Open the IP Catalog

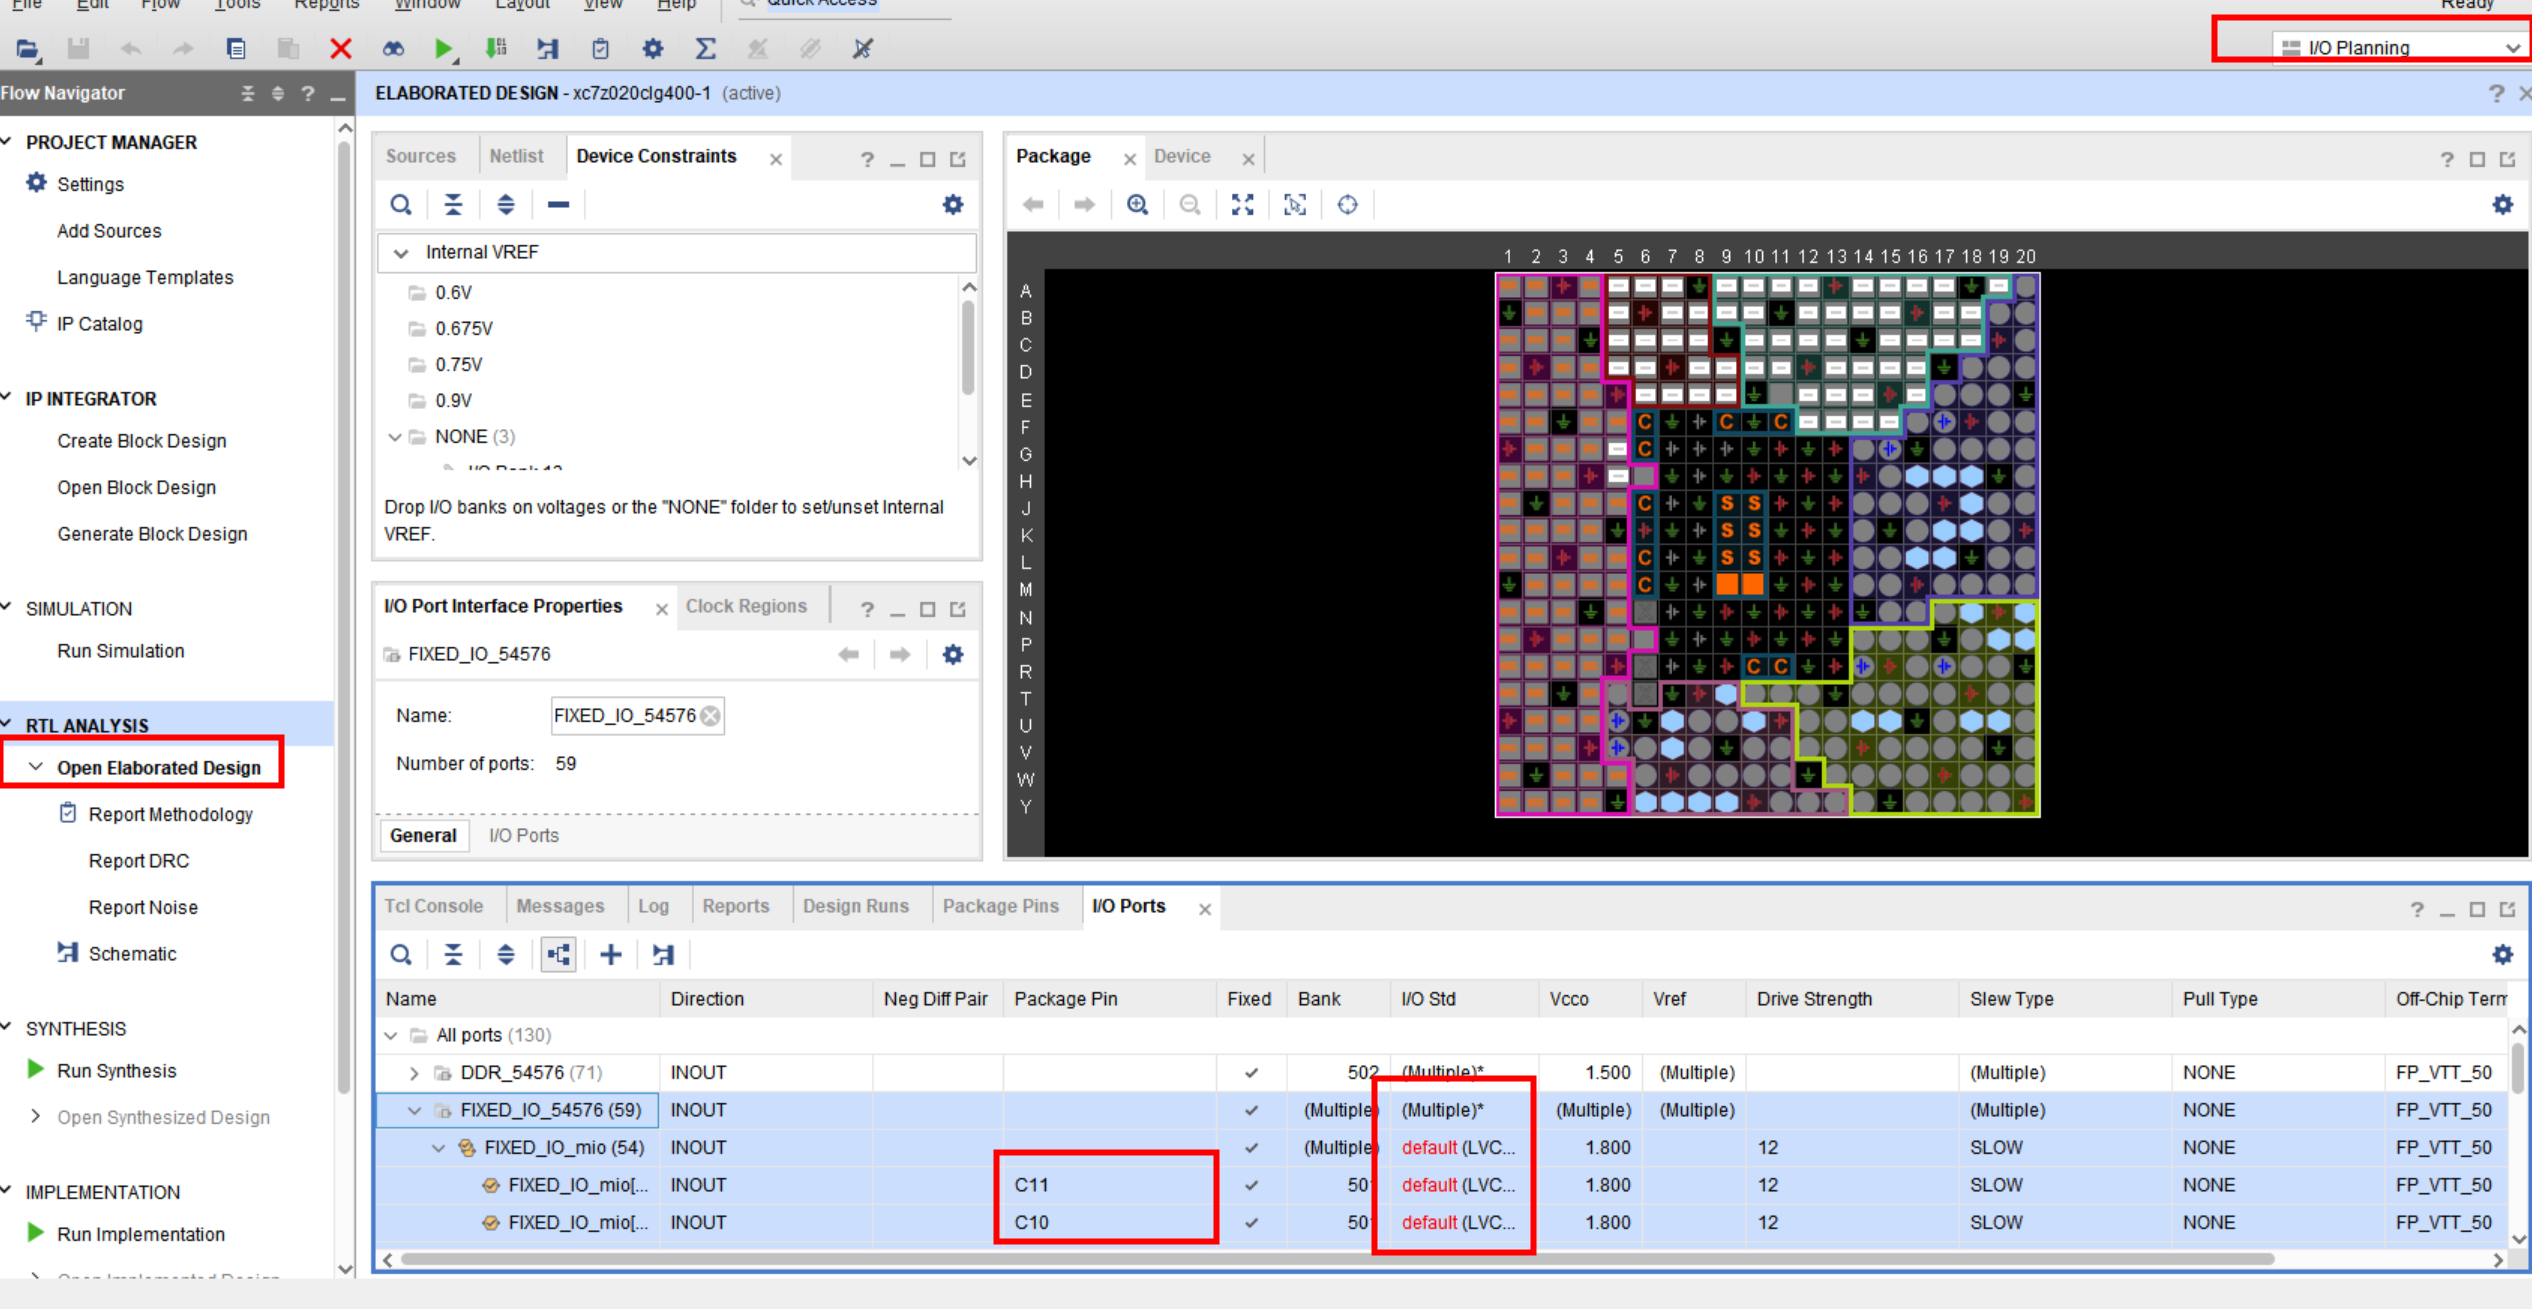coord(99,324)
